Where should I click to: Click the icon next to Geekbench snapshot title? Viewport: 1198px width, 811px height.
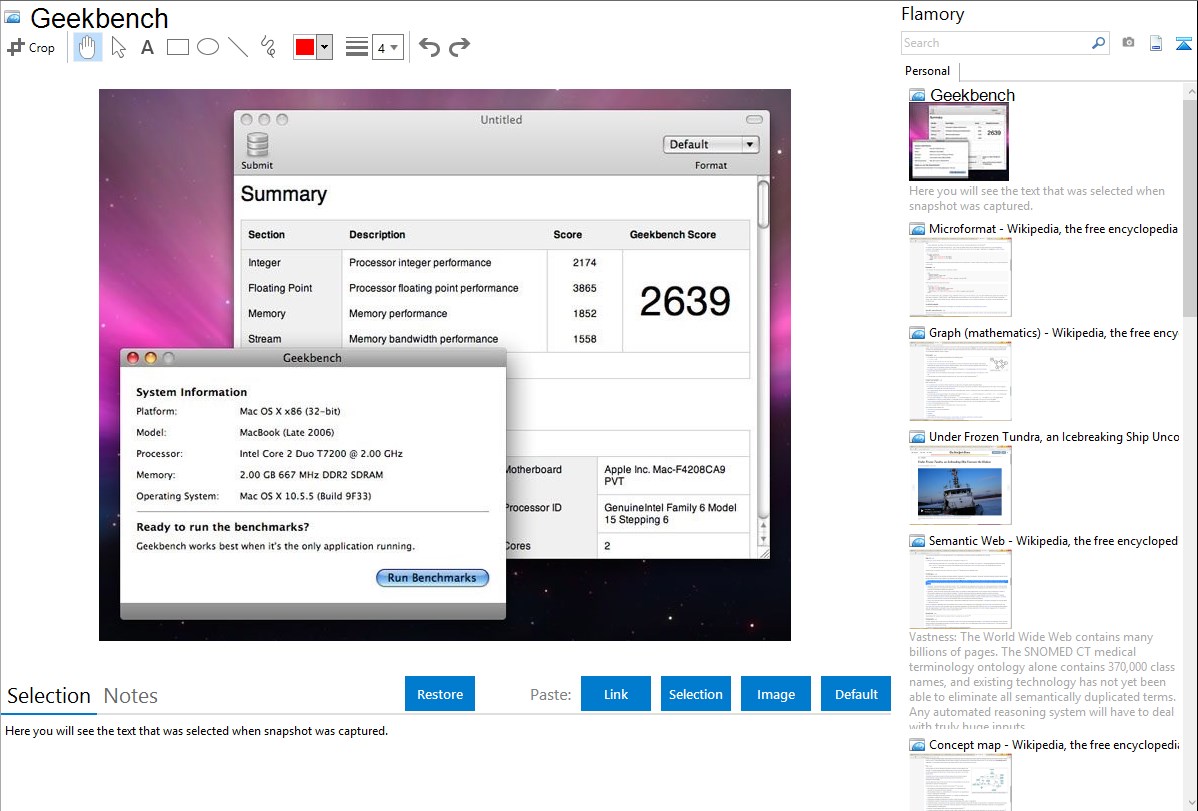(x=917, y=96)
